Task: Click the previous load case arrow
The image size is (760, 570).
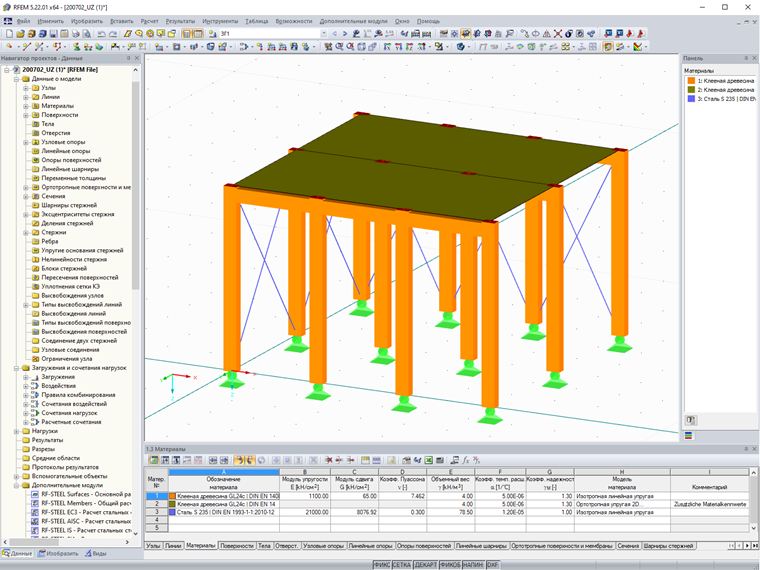Action: click(334, 33)
